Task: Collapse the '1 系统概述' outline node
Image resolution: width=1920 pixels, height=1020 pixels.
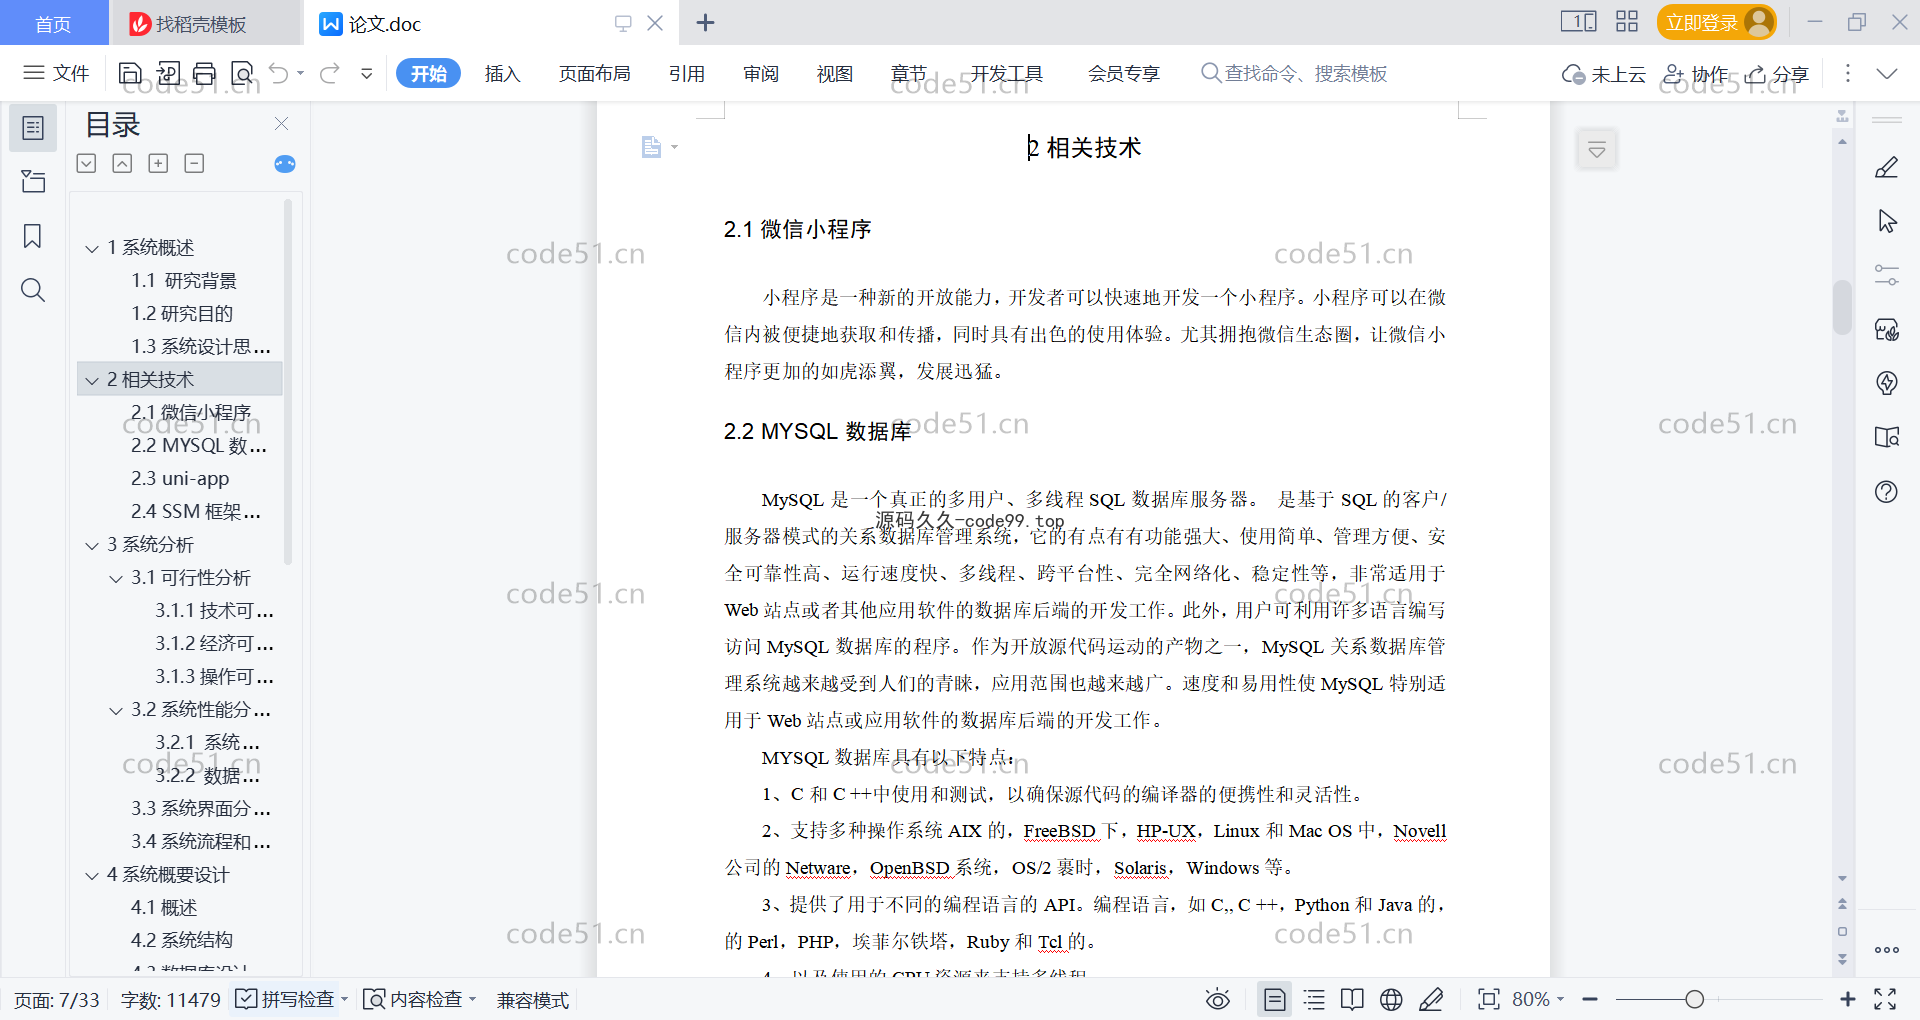Action: click(92, 248)
